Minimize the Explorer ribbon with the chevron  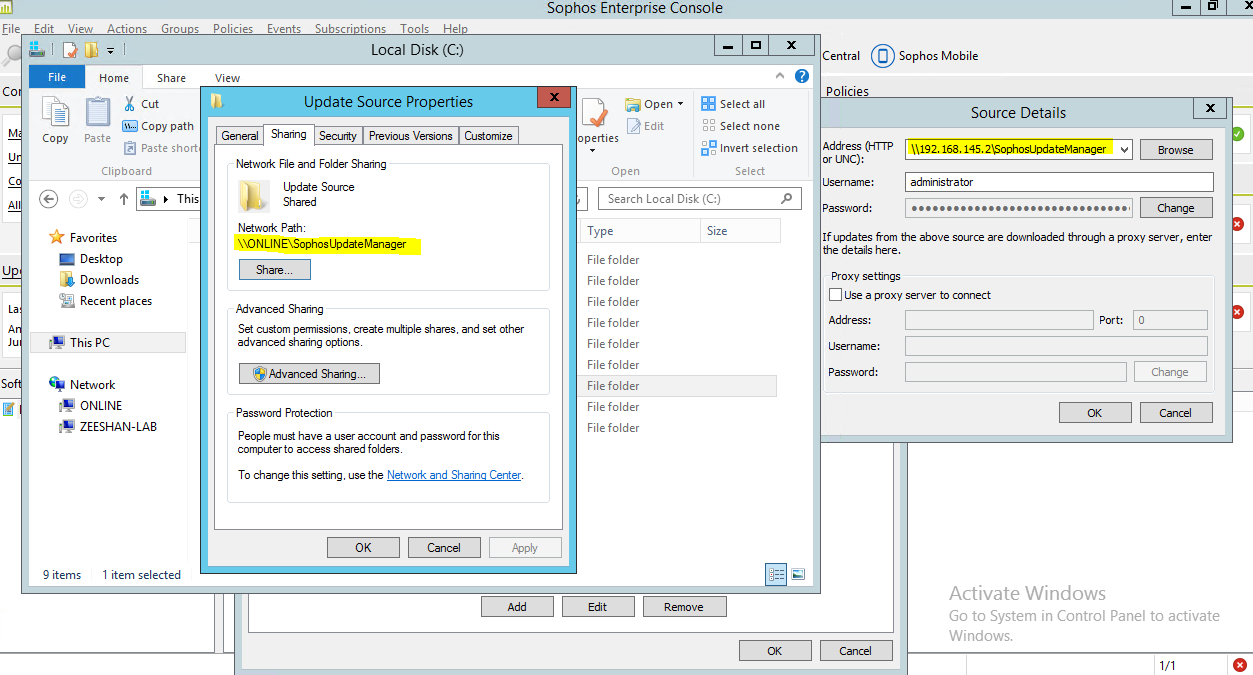tap(781, 76)
